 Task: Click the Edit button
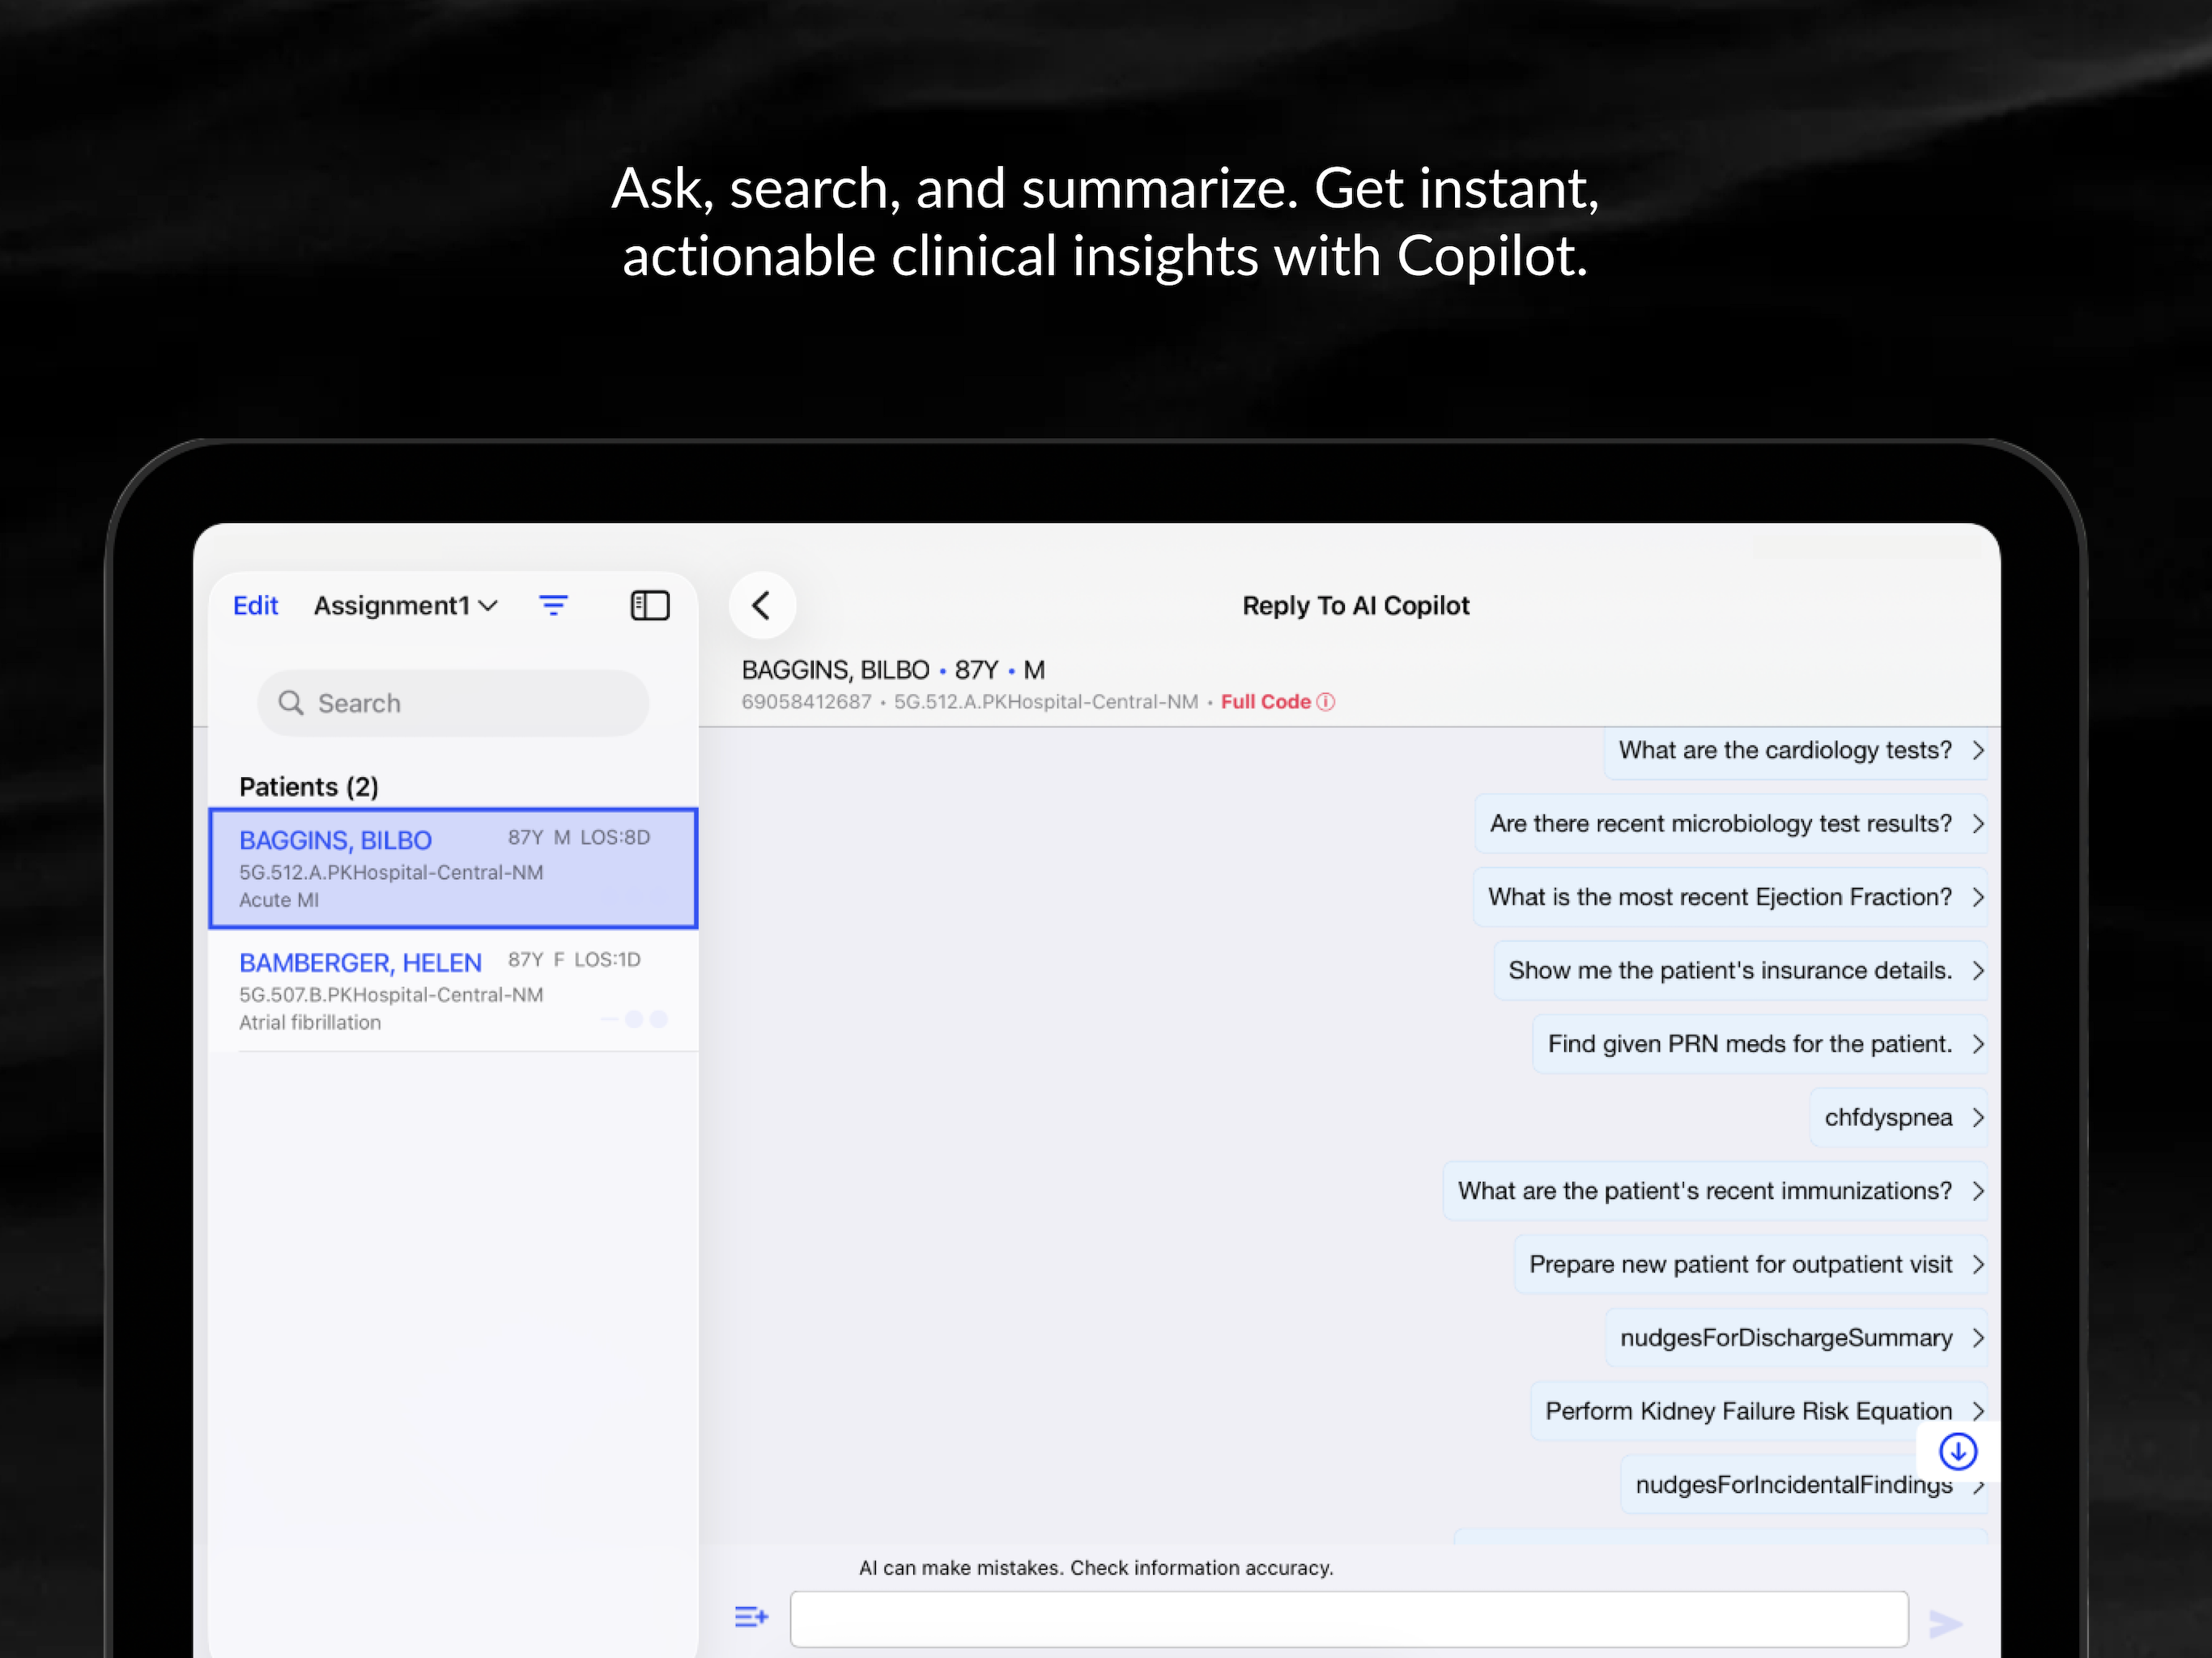(x=255, y=605)
